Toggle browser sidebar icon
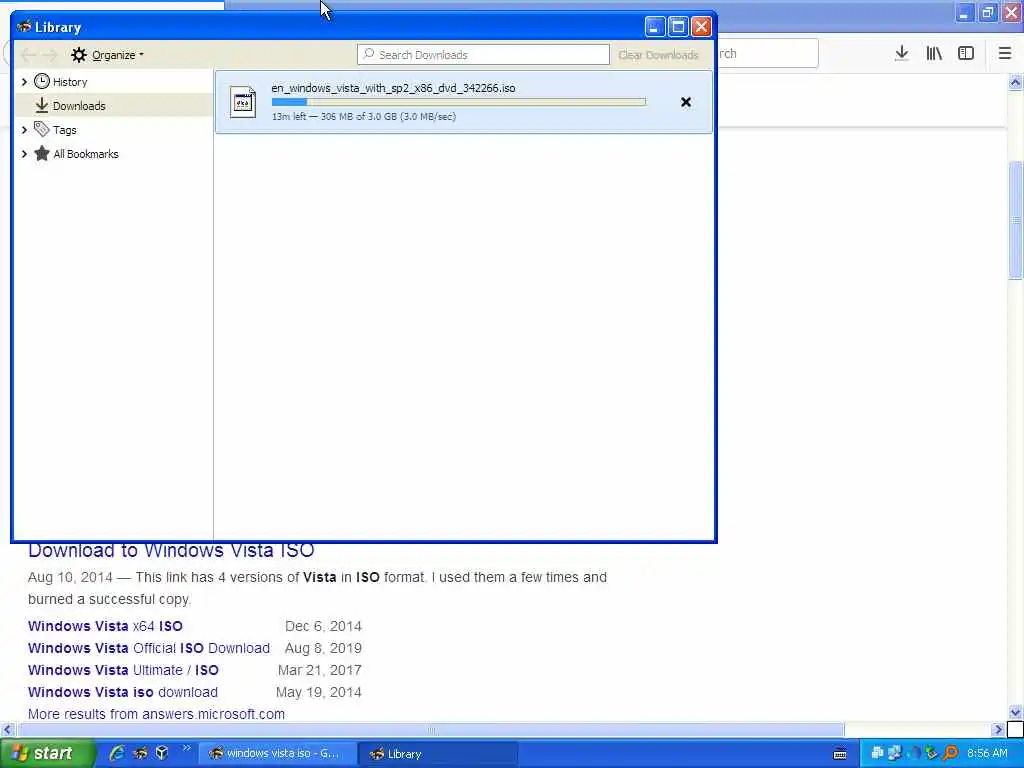The width and height of the screenshot is (1024, 768). tap(966, 54)
